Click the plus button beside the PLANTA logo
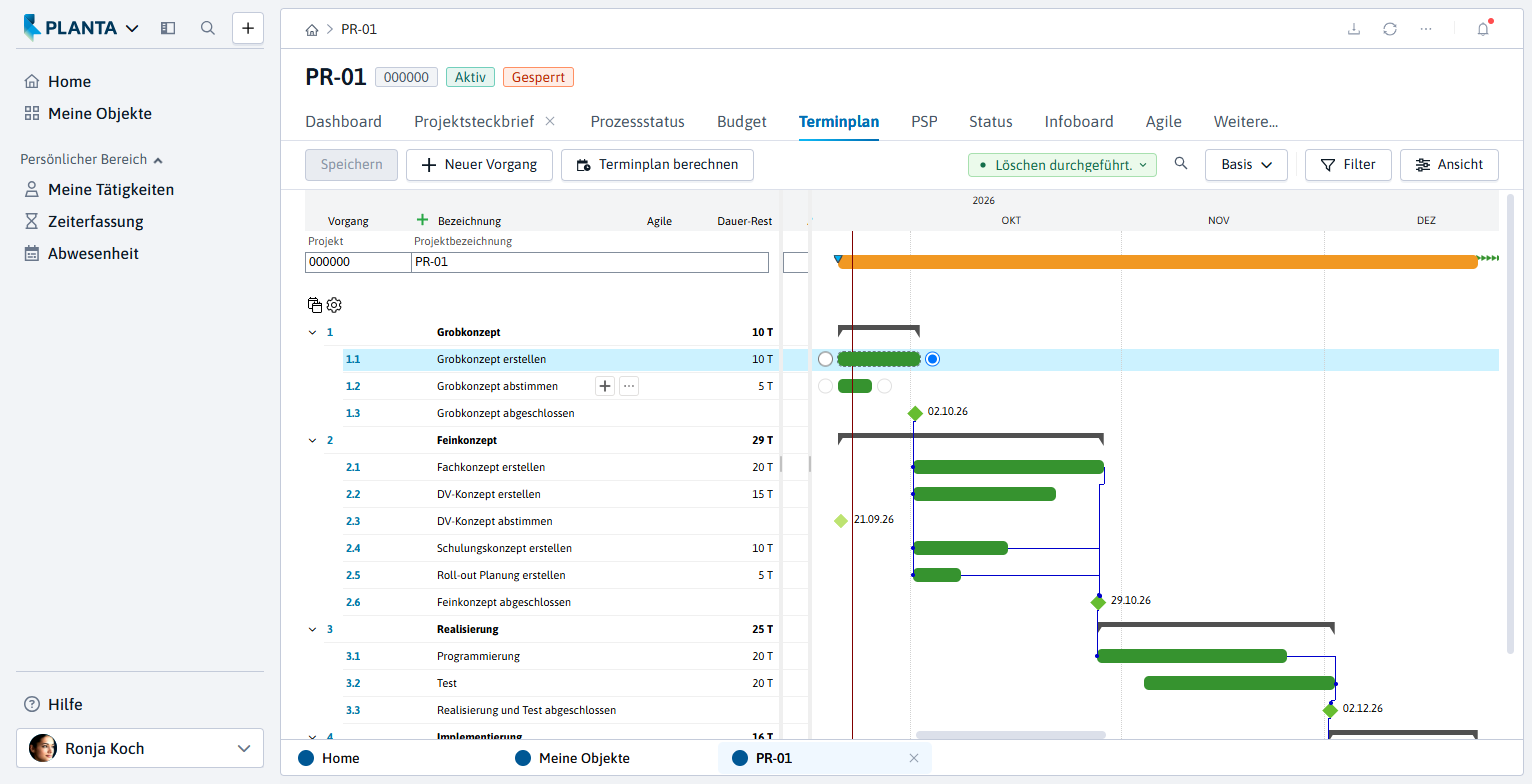 coord(248,28)
